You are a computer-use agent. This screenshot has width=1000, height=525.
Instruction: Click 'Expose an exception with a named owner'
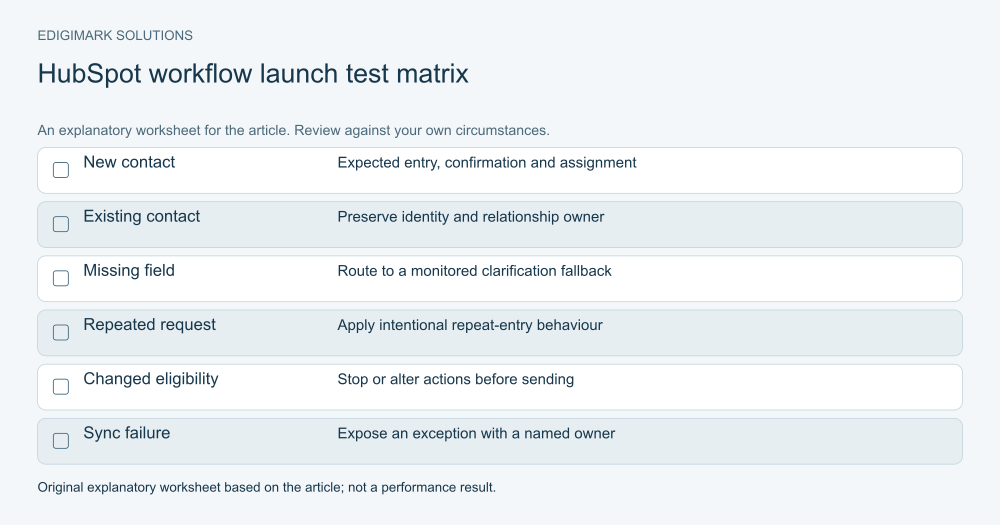476,434
